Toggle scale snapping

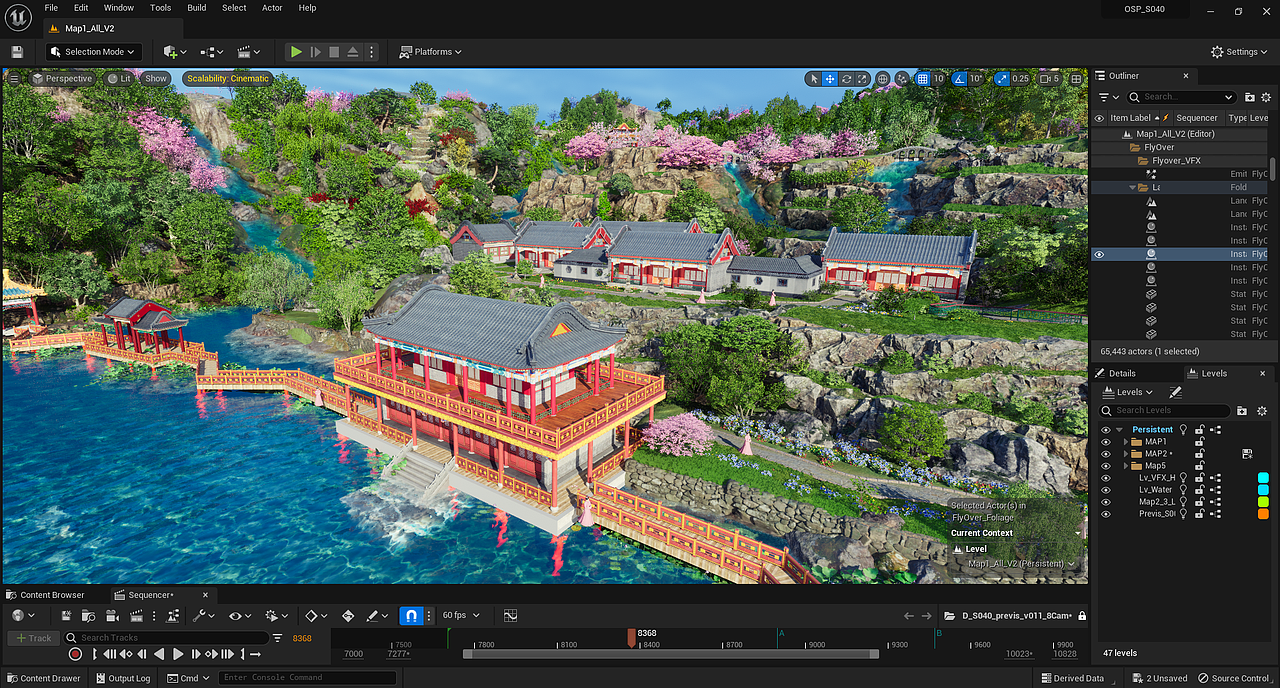click(1001, 79)
